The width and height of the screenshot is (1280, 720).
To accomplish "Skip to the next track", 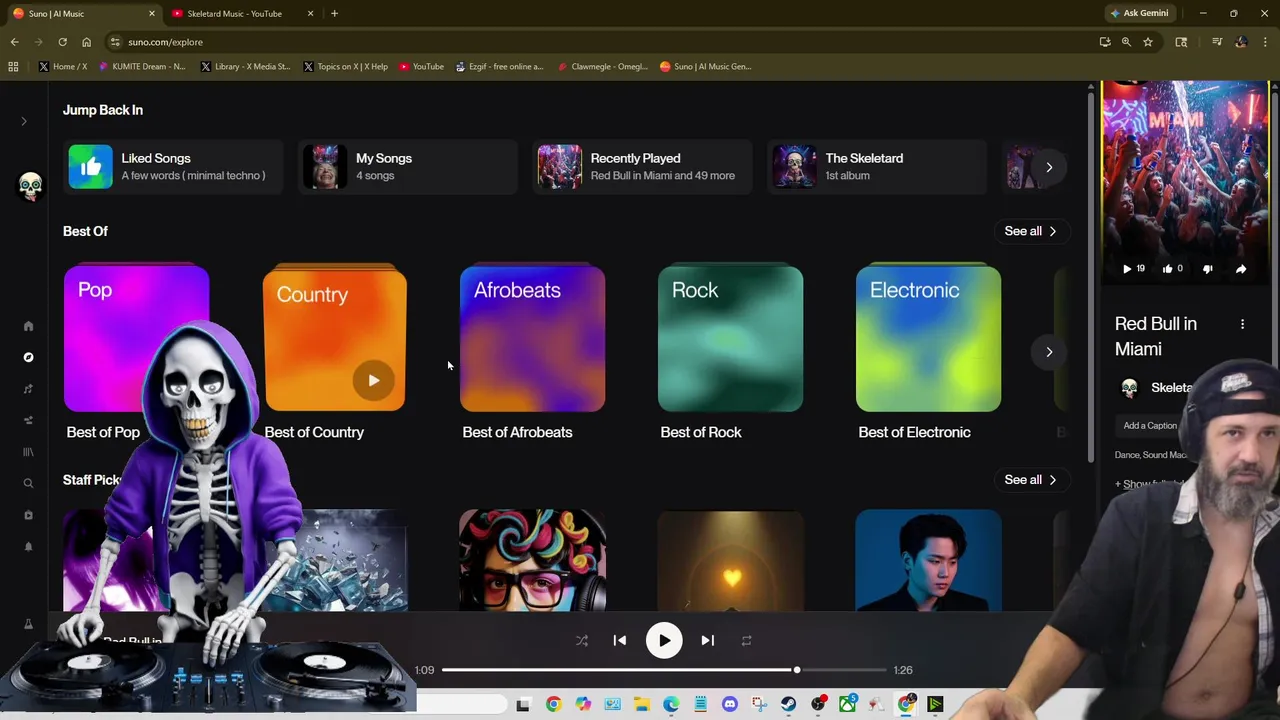I will [707, 641].
